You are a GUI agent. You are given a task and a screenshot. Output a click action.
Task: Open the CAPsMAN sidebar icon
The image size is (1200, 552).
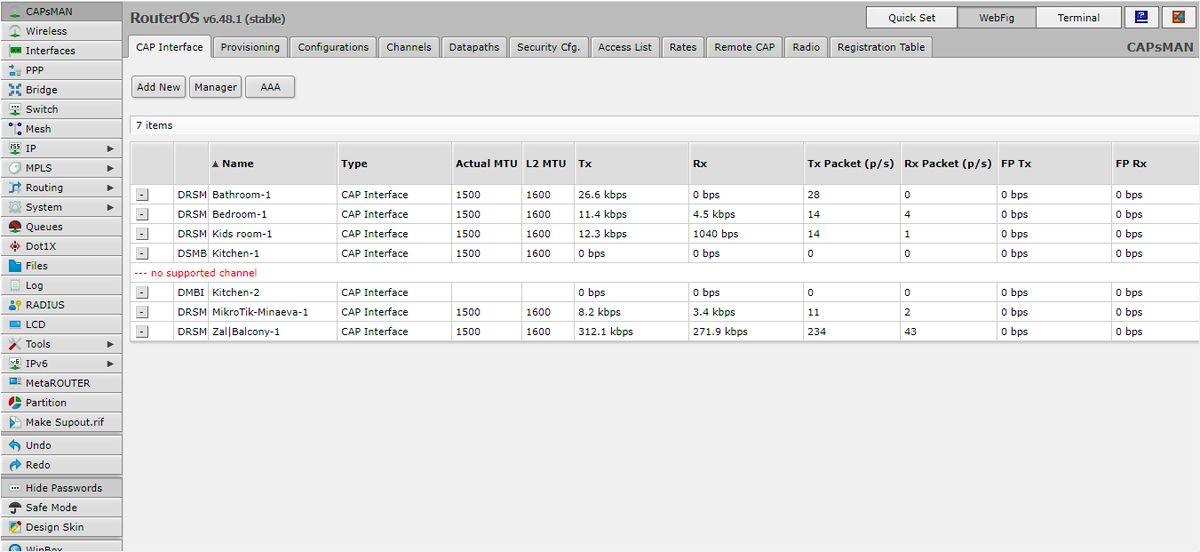coord(15,12)
